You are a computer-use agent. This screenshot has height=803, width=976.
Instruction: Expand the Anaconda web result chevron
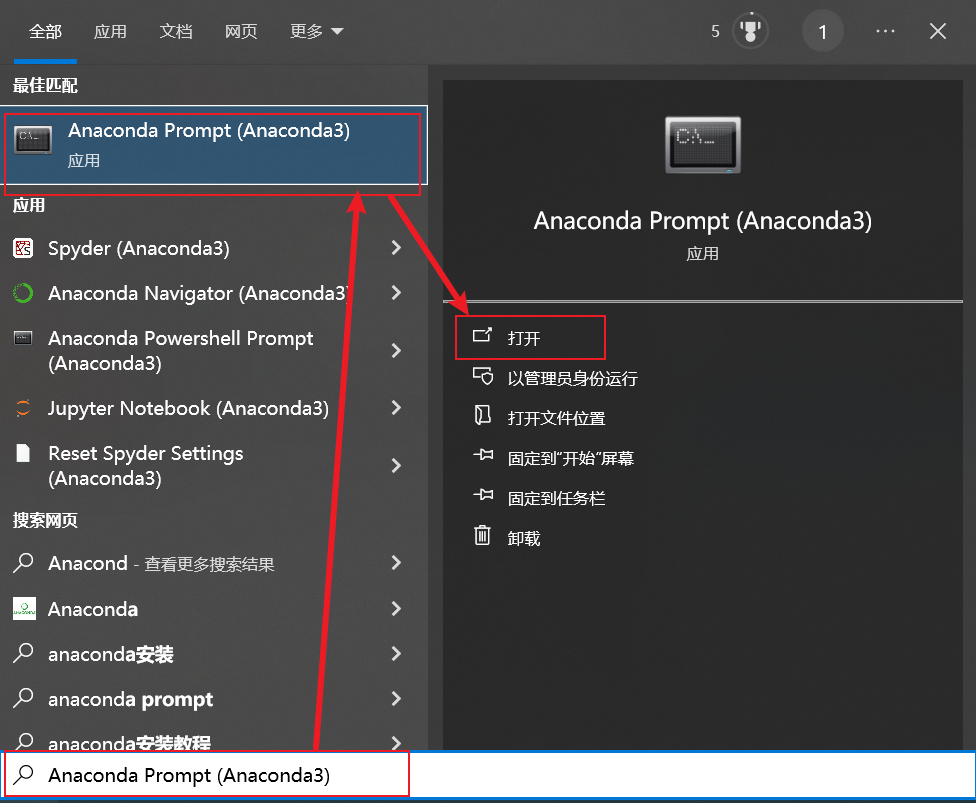pyautogui.click(x=396, y=608)
